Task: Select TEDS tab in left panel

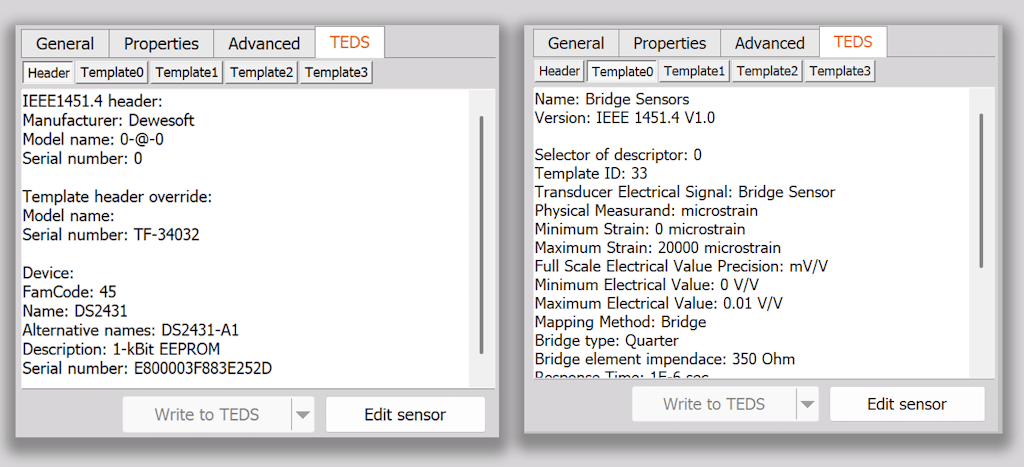Action: tap(349, 42)
